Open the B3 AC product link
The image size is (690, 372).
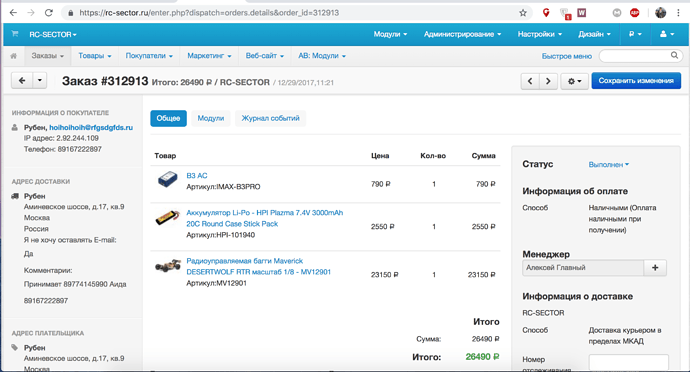pos(197,175)
